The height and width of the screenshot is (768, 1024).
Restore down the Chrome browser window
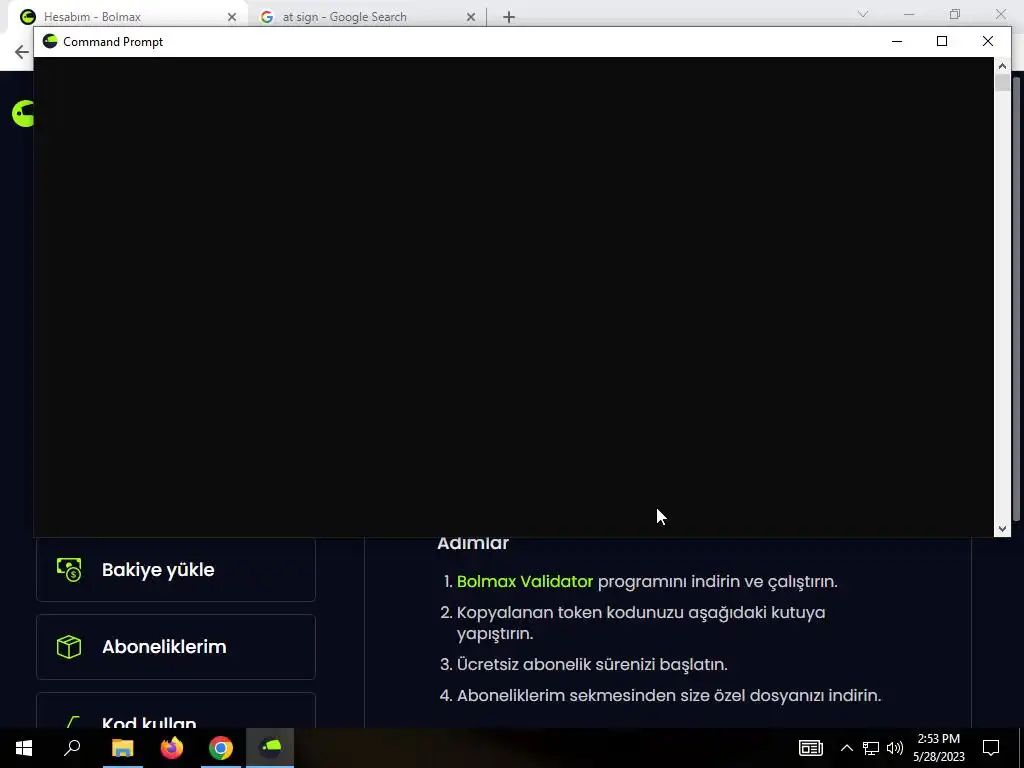coord(955,14)
